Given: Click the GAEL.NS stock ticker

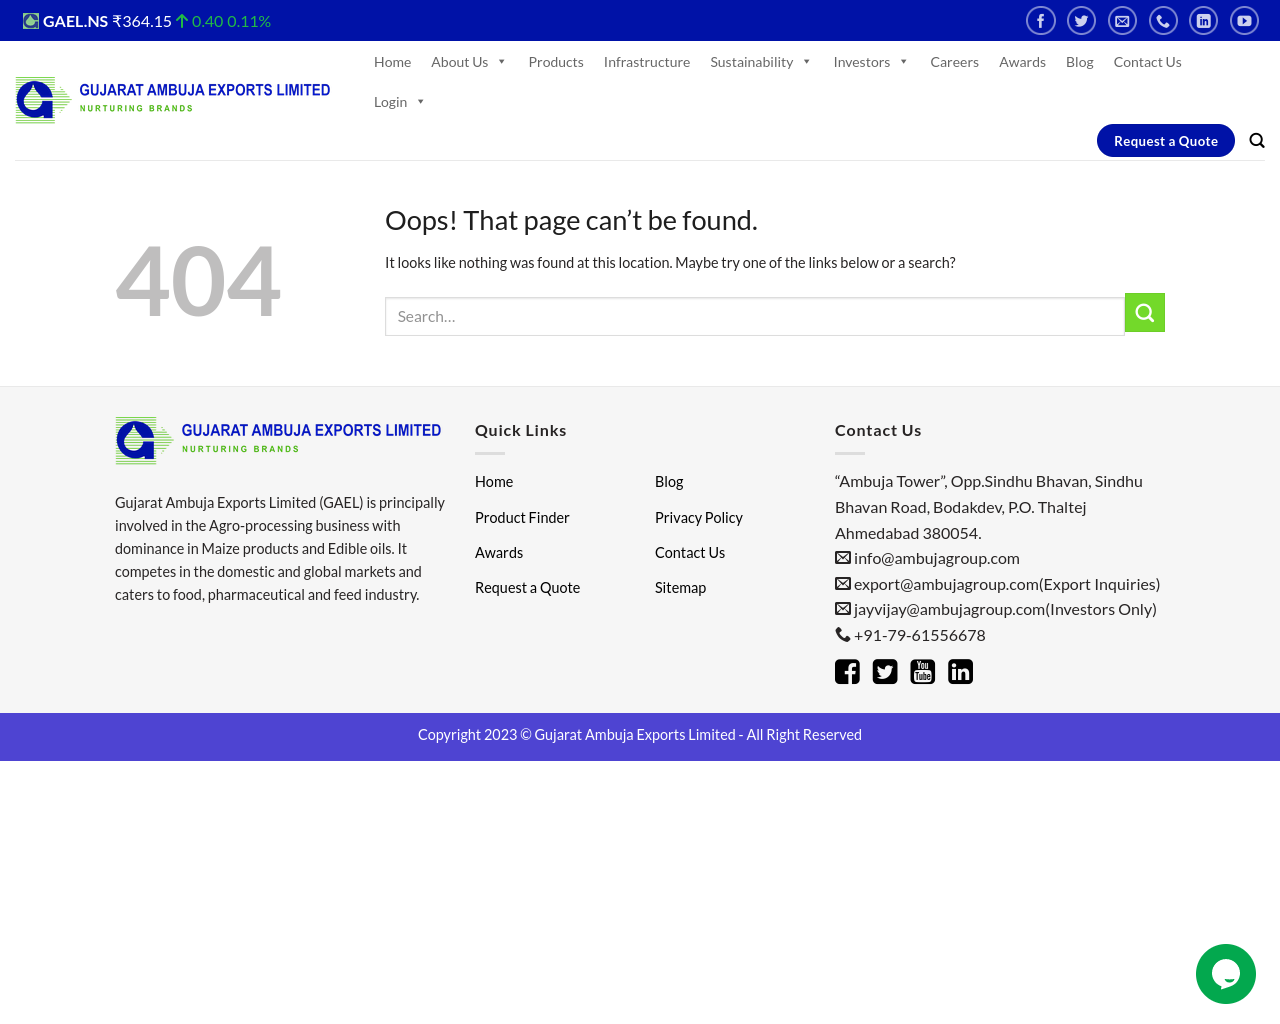Looking at the screenshot, I should (x=147, y=21).
